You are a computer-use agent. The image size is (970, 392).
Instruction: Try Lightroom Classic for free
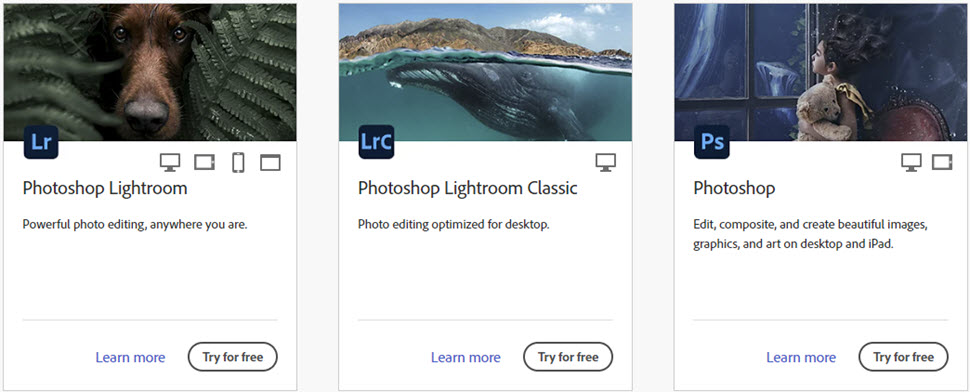click(568, 357)
